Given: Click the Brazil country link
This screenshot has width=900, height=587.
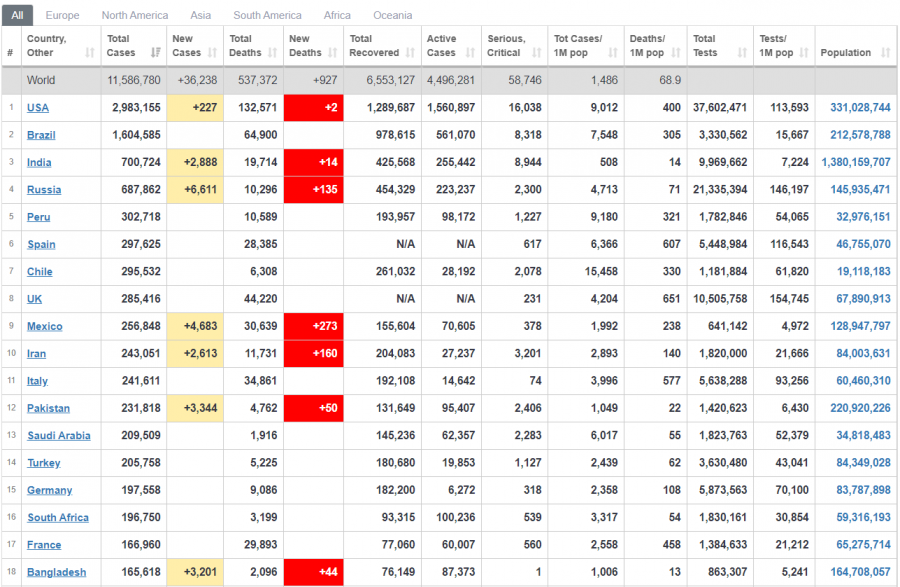Looking at the screenshot, I should coord(41,135).
